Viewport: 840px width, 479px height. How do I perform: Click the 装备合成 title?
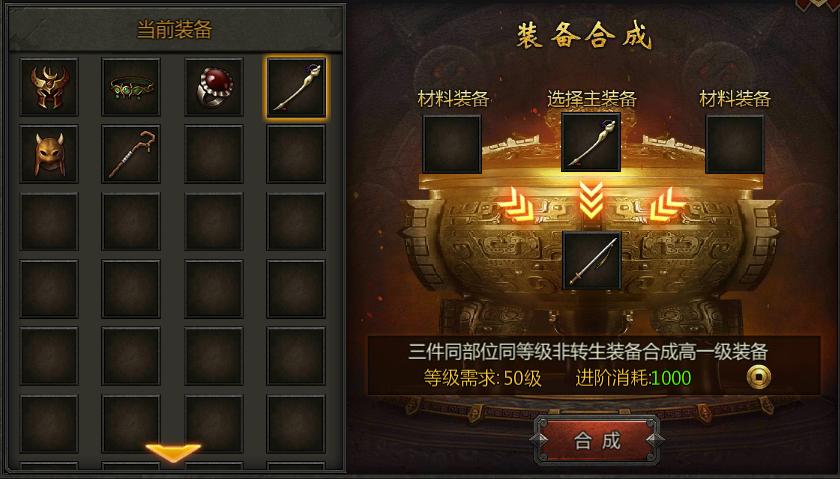[x=584, y=36]
